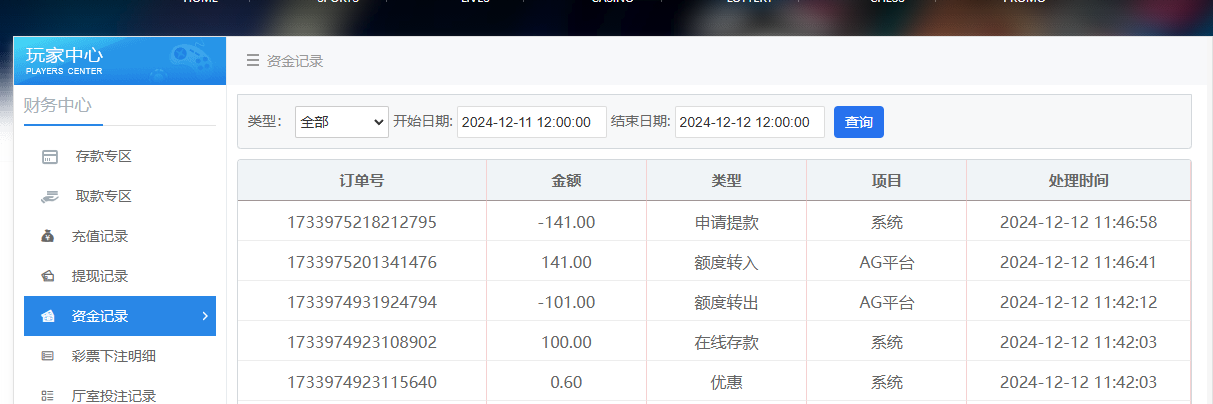The height and width of the screenshot is (404, 1213).
Task: Click the 结束日期 date field
Action: point(750,122)
